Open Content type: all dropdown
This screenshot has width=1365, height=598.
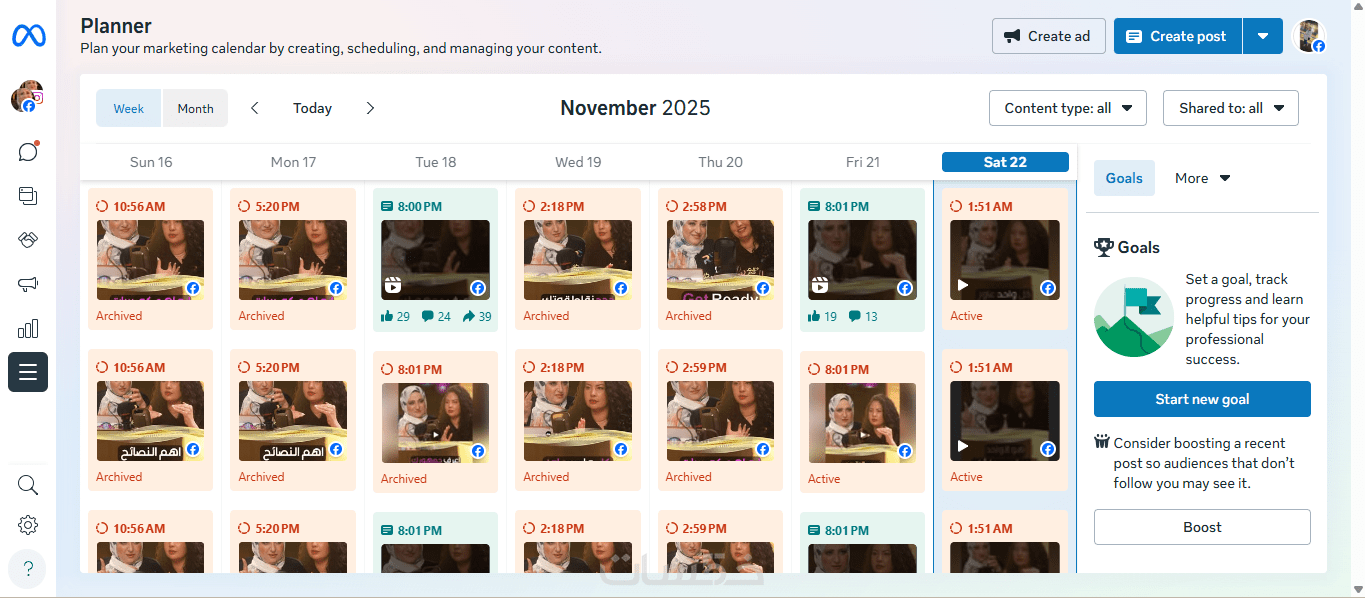pos(1068,108)
